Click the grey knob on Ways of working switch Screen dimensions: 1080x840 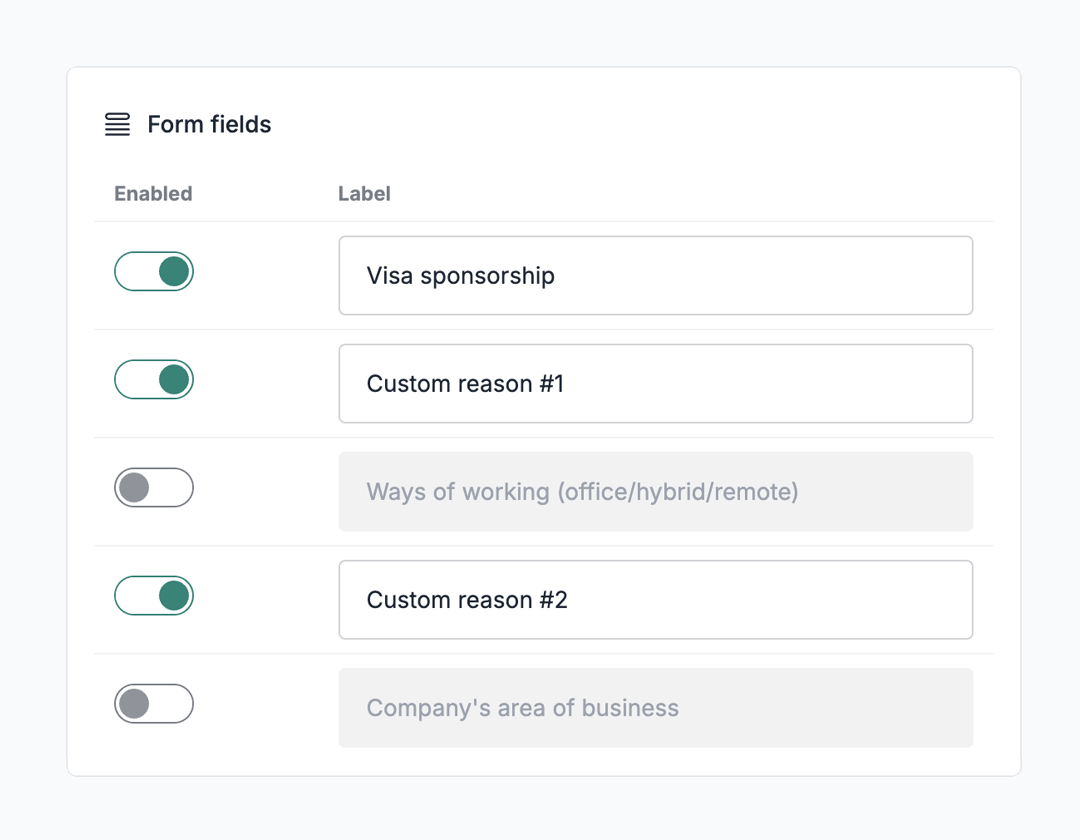(134, 488)
